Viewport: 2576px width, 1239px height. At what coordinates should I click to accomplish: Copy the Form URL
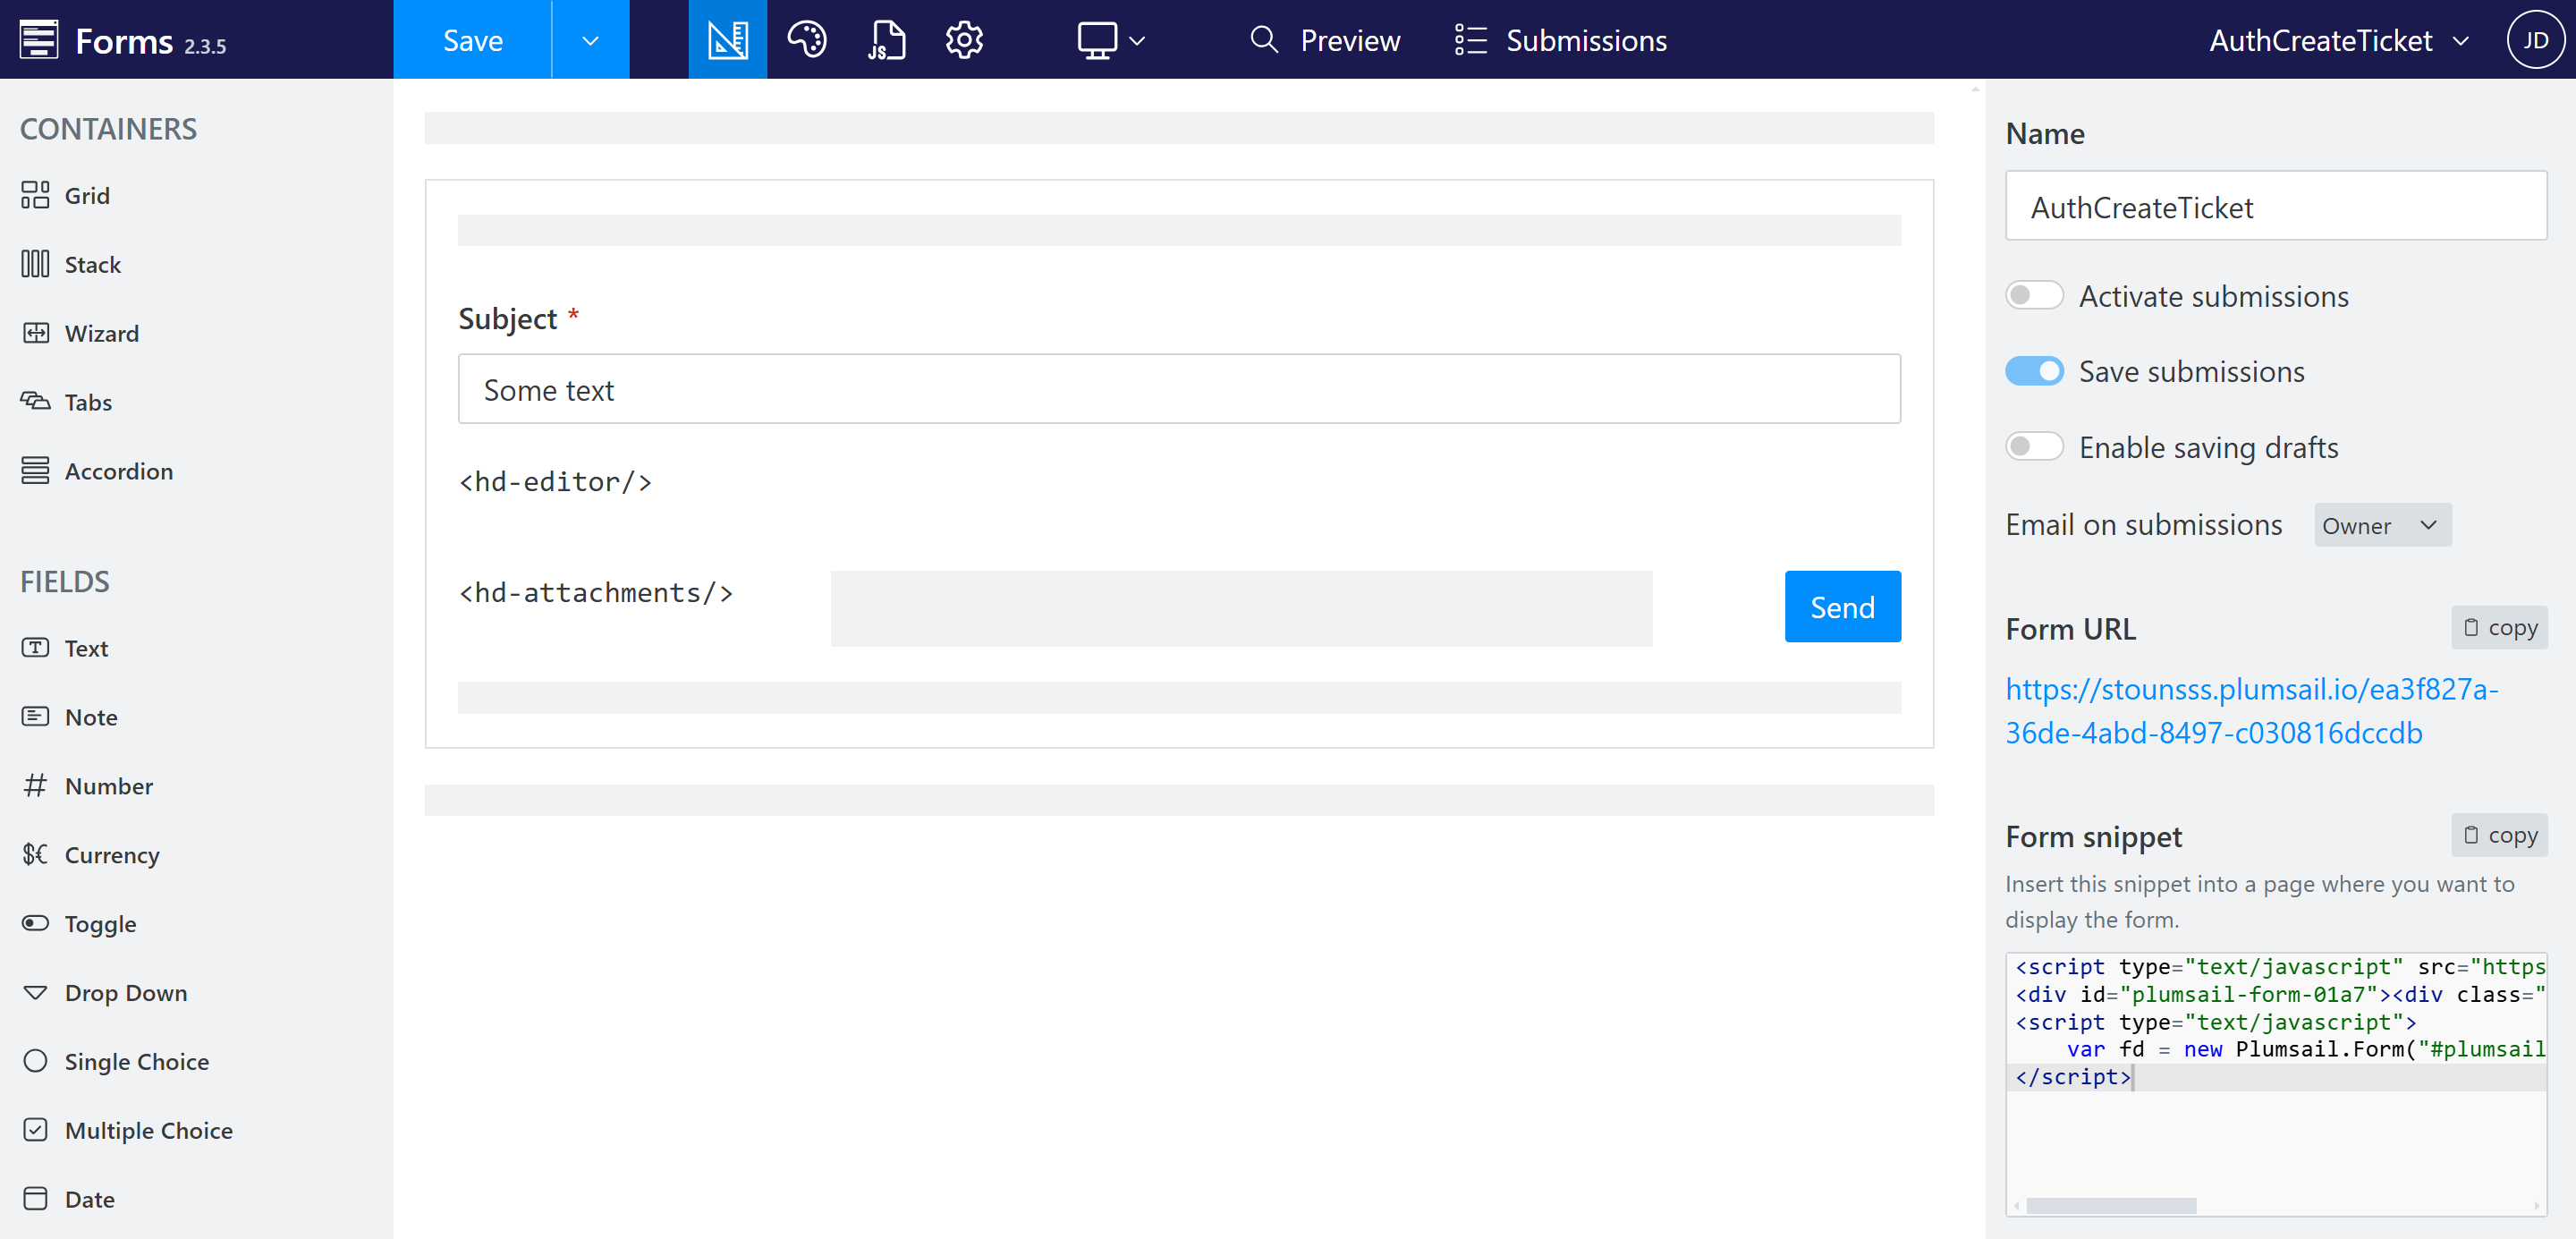(2498, 628)
